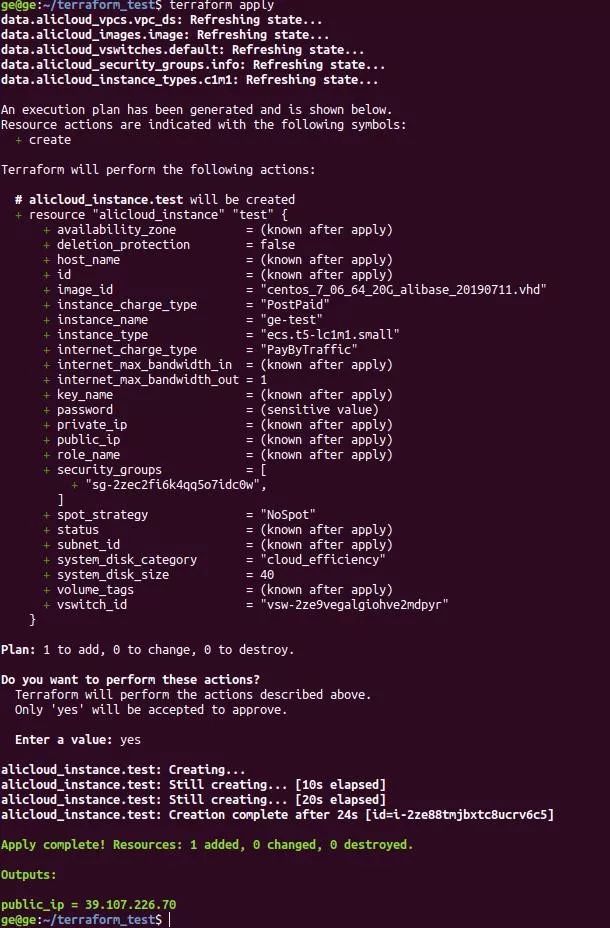Click the password sensitive value text
The image size is (610, 928).
point(319,410)
